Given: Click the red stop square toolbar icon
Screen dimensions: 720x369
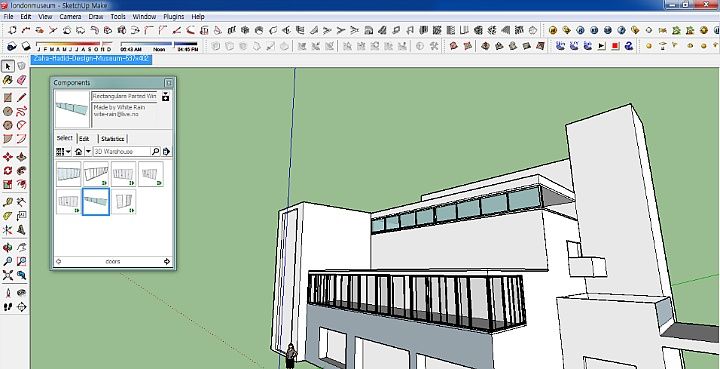Looking at the screenshot, I should [x=615, y=46].
